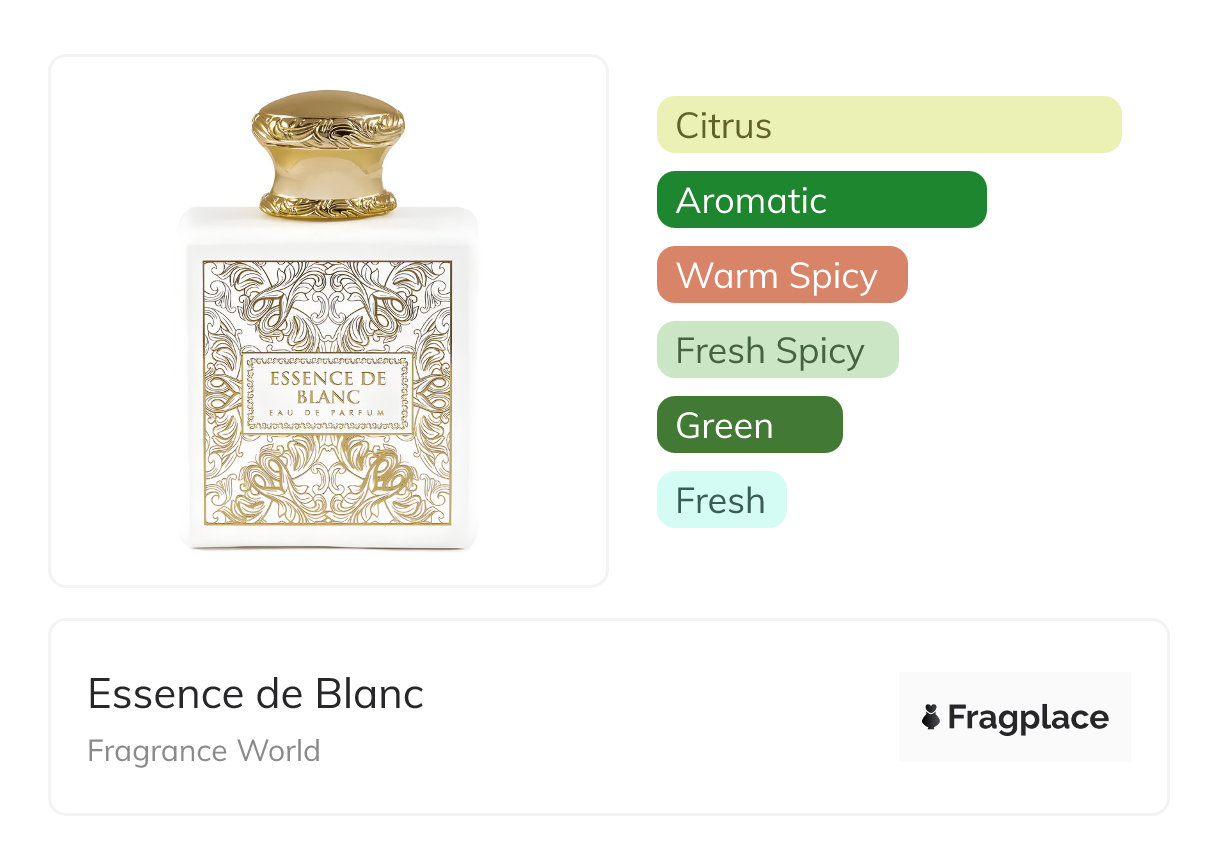Select the dark Green accord bar

tap(749, 425)
